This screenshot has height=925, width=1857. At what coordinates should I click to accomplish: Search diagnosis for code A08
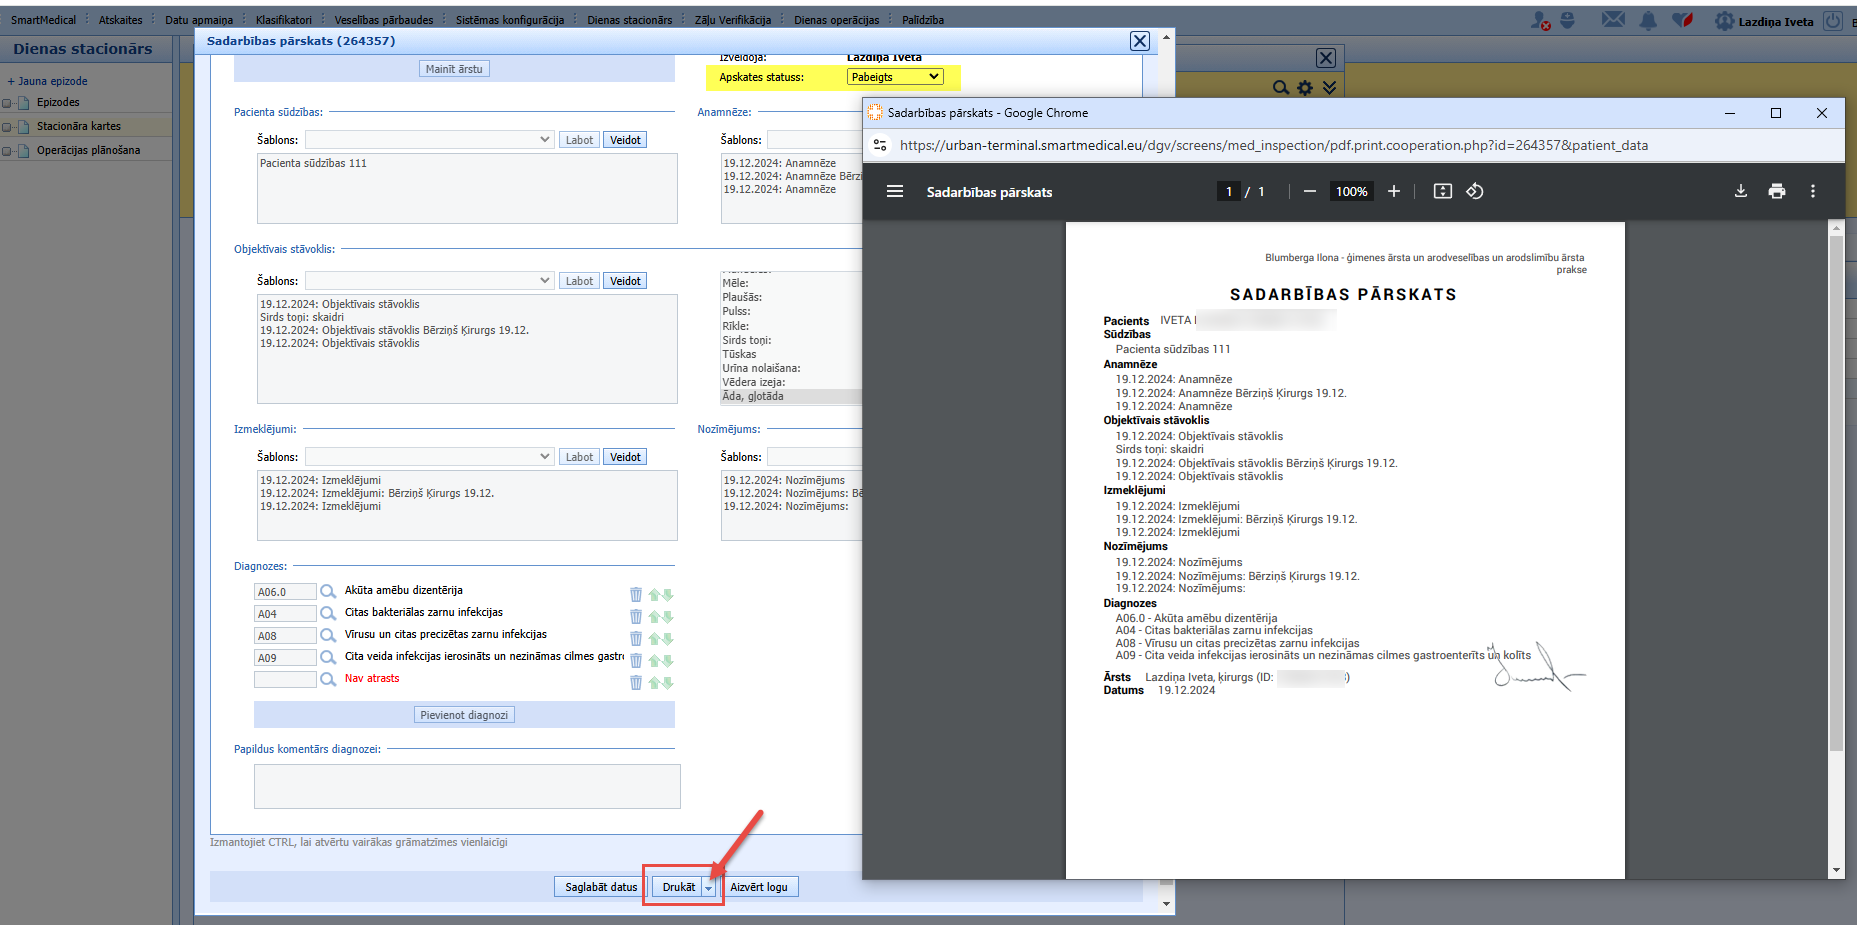click(x=328, y=636)
